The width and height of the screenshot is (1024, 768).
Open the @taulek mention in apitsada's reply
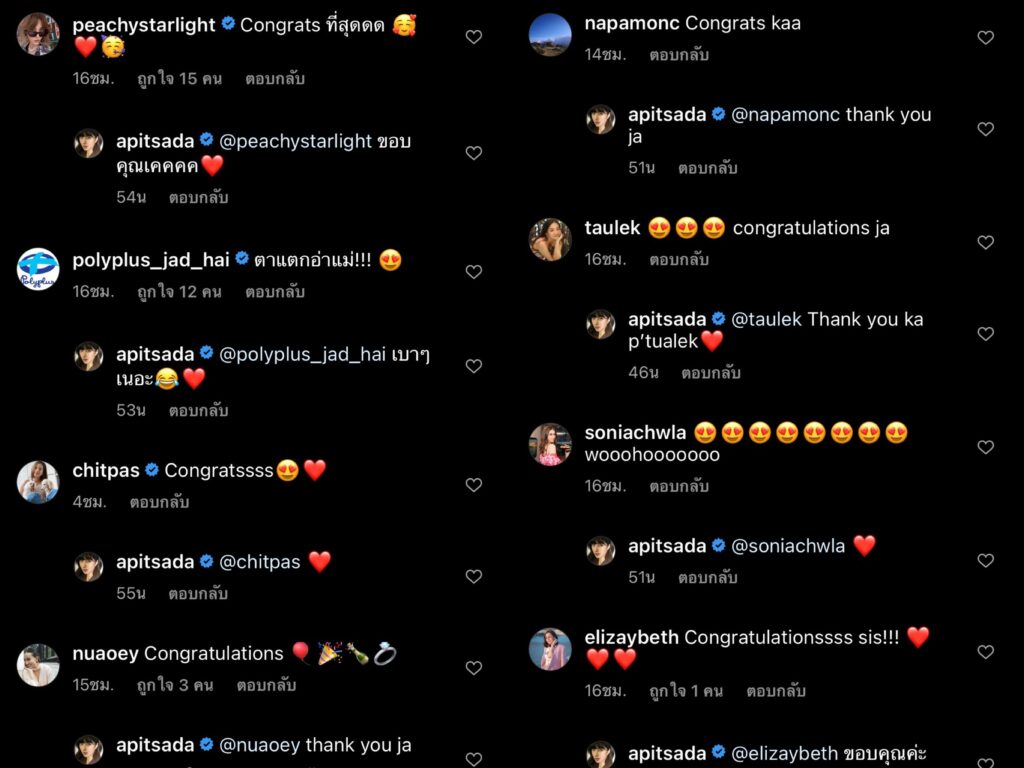[766, 319]
